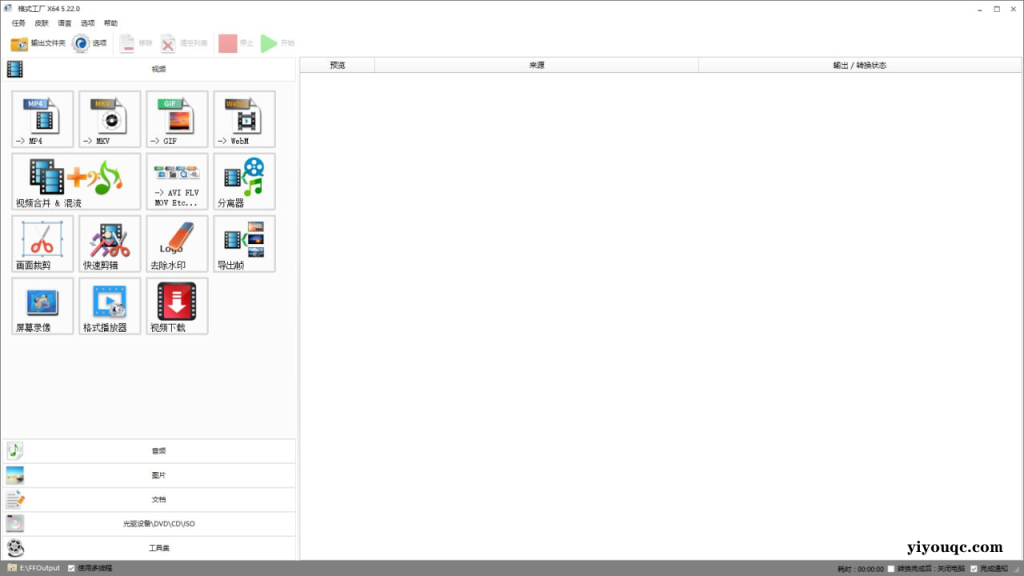Expand the Document (文档) category panel
Screen dimensions: 1024x576
pos(150,499)
